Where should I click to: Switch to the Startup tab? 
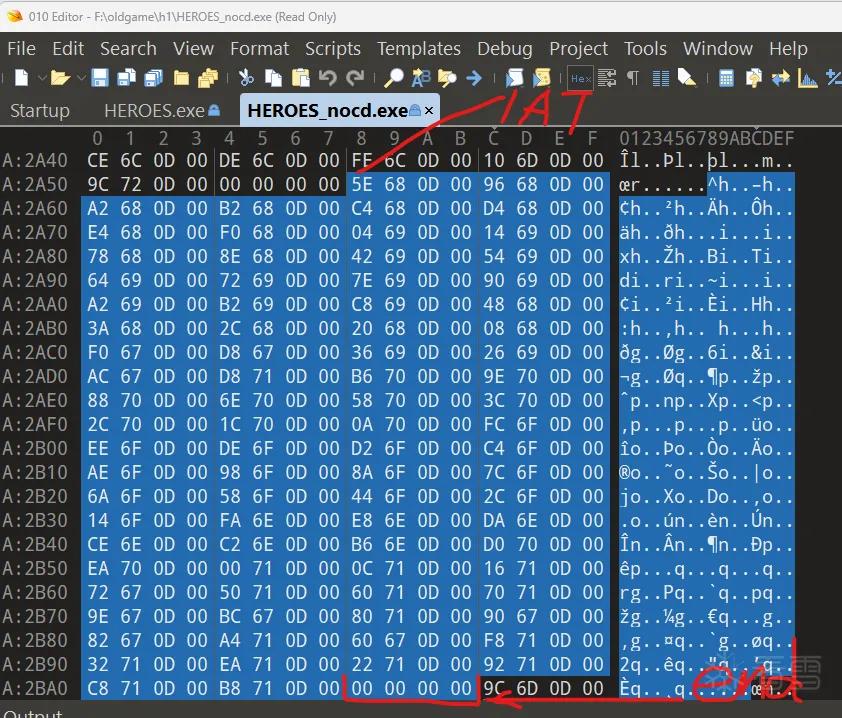[x=40, y=111]
